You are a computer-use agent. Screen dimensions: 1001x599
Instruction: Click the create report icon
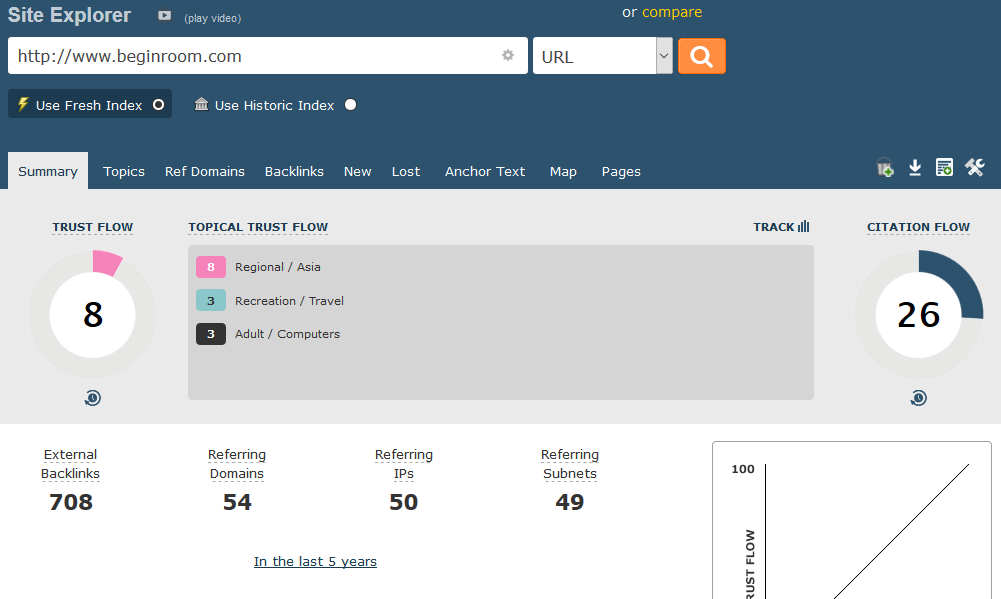tap(944, 167)
